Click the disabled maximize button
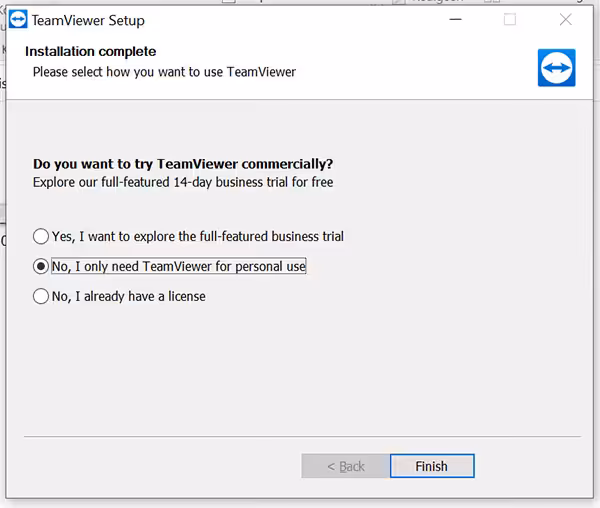This screenshot has width=600, height=508. click(510, 20)
